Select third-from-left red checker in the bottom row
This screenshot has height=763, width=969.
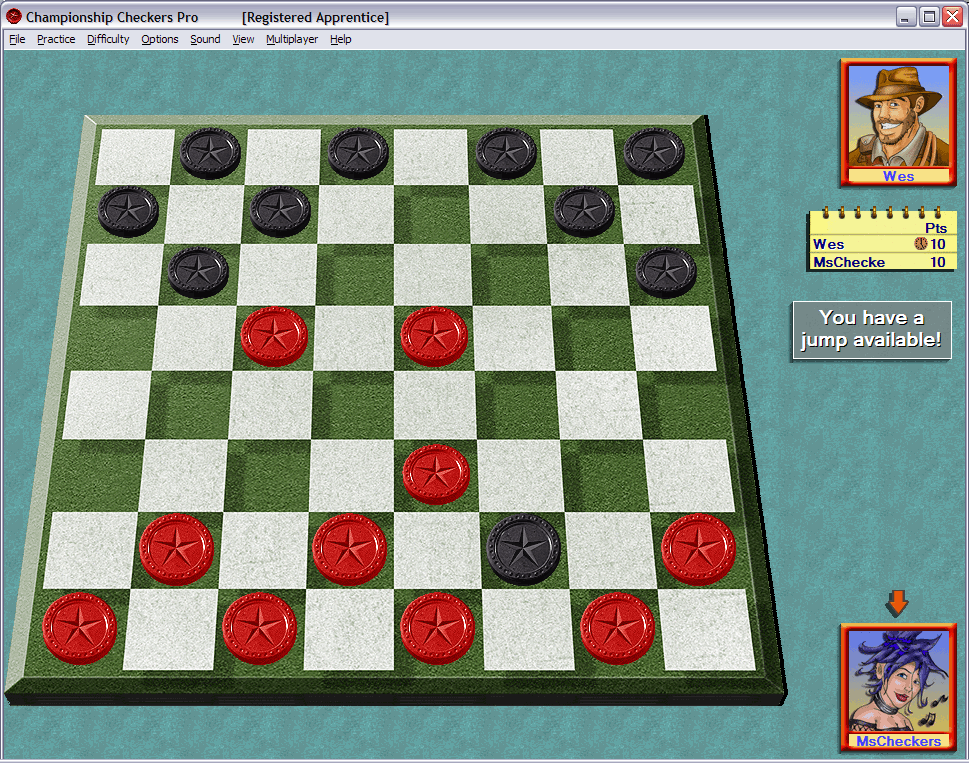click(x=438, y=628)
